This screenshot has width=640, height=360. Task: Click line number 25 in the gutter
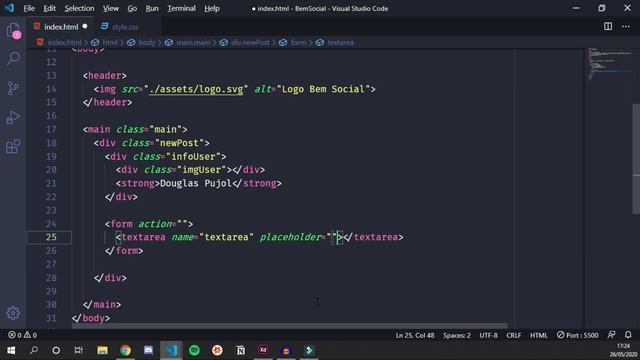(51, 237)
